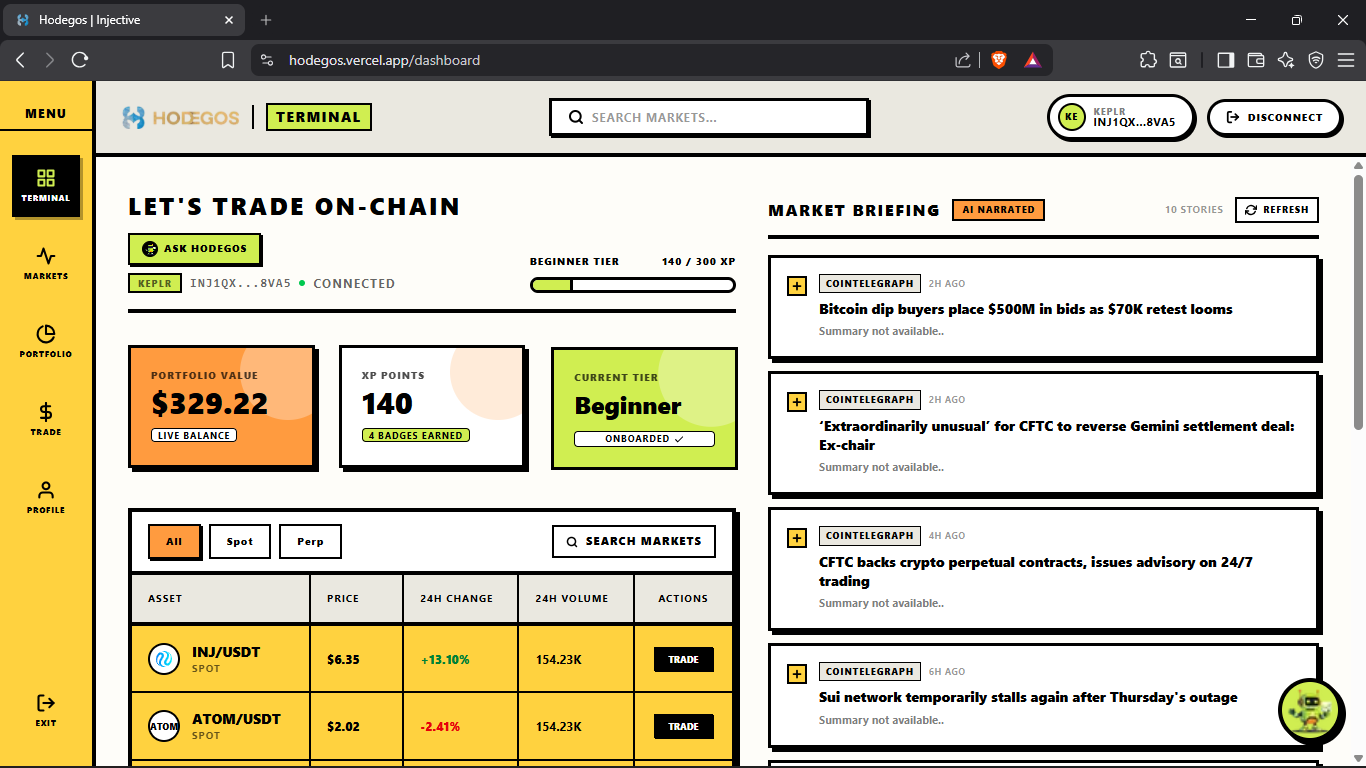This screenshot has height=768, width=1366.
Task: Open Leo AI assistant icon
Action: pyautogui.click(x=1286, y=60)
